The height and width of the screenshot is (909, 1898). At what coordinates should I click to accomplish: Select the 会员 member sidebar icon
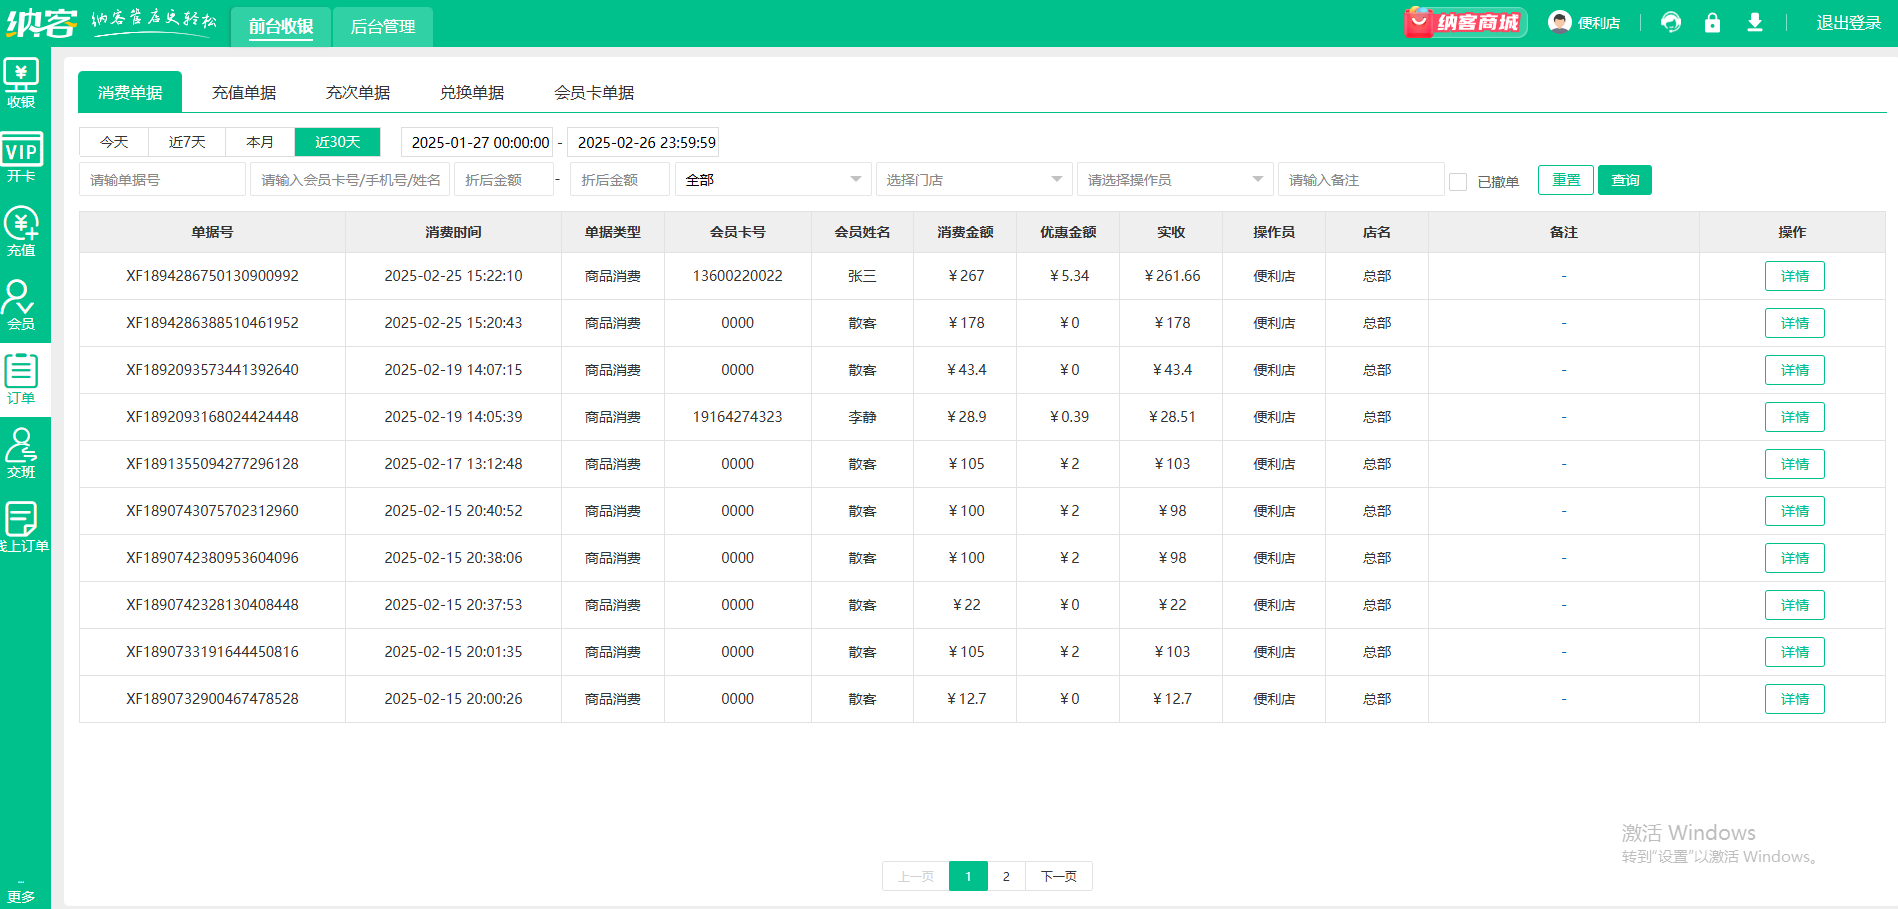(21, 305)
